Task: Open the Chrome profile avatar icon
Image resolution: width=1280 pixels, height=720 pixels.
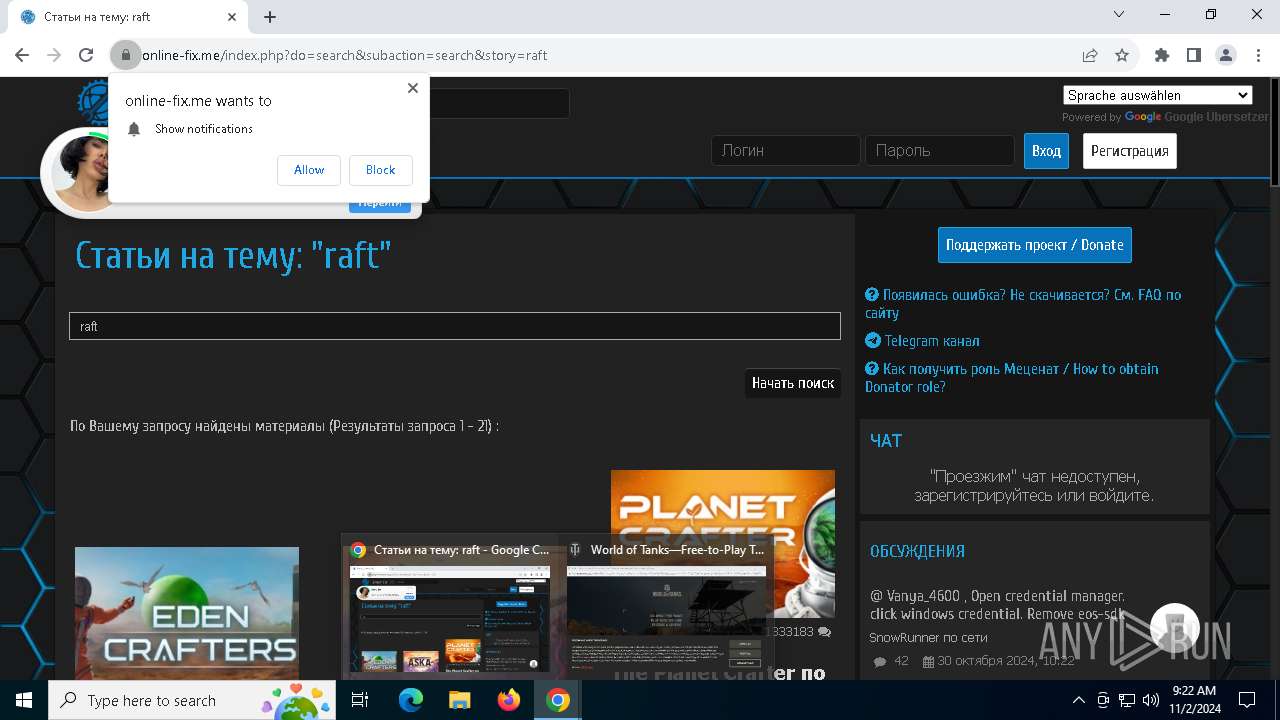Action: [x=1226, y=55]
